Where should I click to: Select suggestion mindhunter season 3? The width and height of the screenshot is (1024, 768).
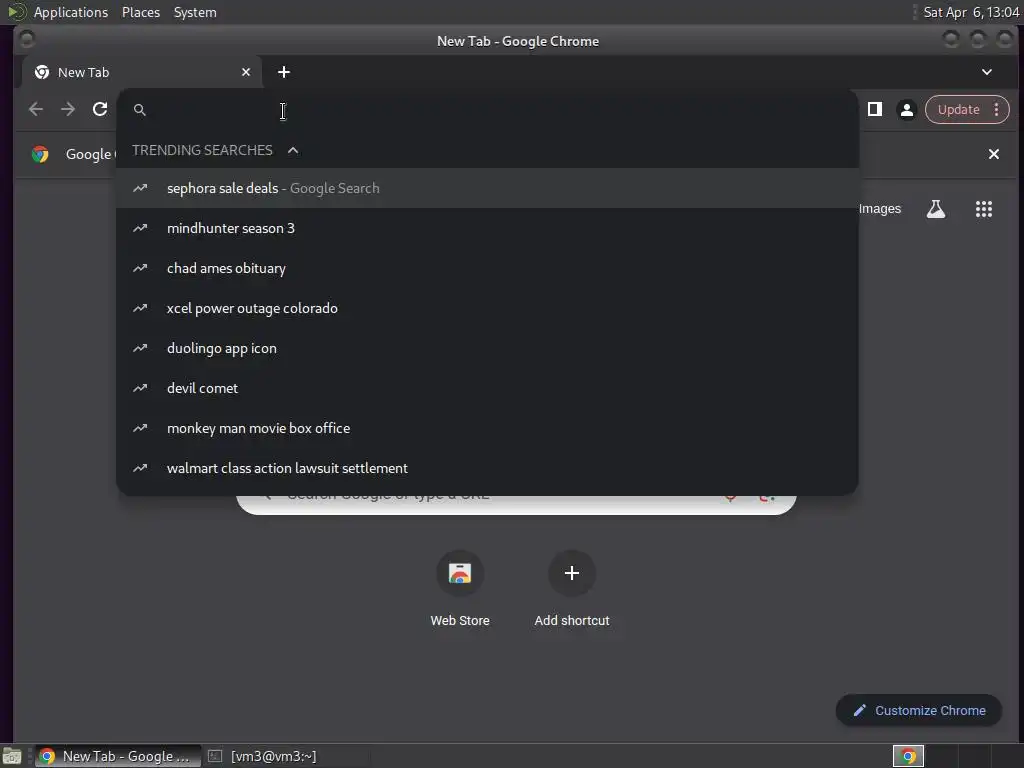tap(487, 228)
